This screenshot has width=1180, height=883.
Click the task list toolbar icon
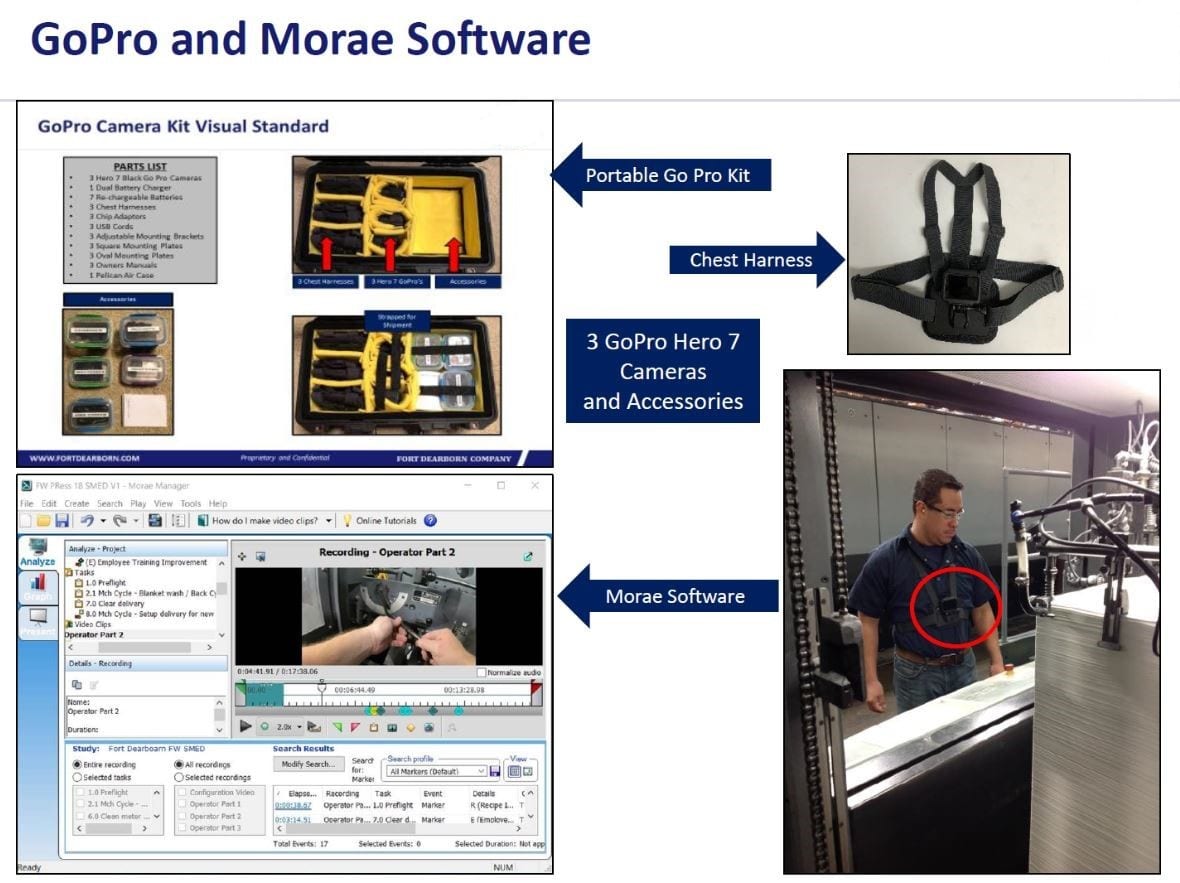pos(179,520)
